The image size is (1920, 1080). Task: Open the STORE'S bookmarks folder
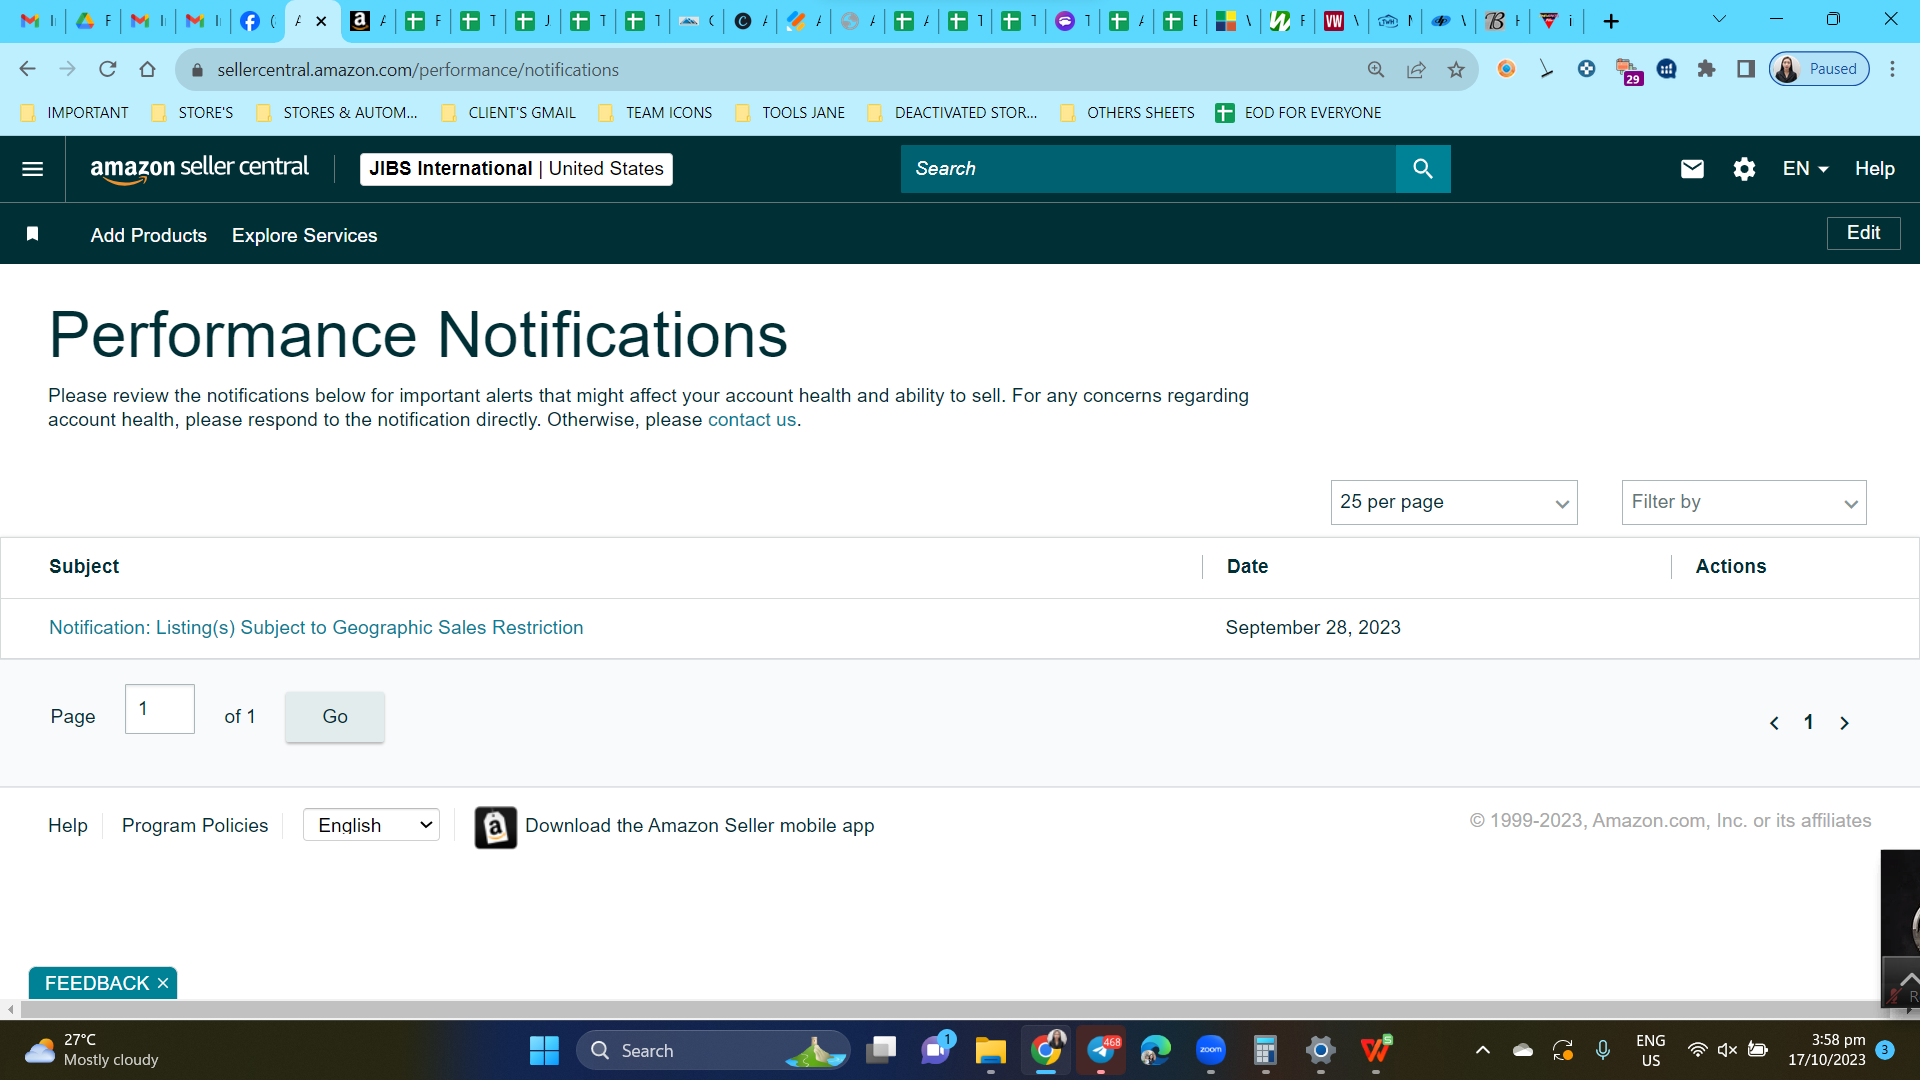coord(192,113)
